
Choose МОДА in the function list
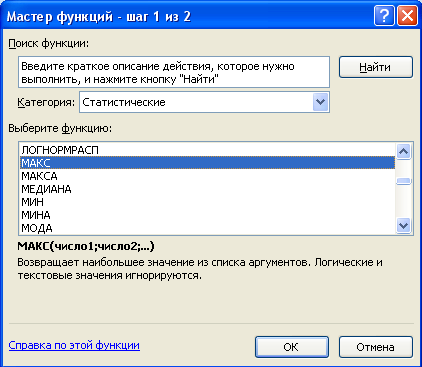point(207,228)
